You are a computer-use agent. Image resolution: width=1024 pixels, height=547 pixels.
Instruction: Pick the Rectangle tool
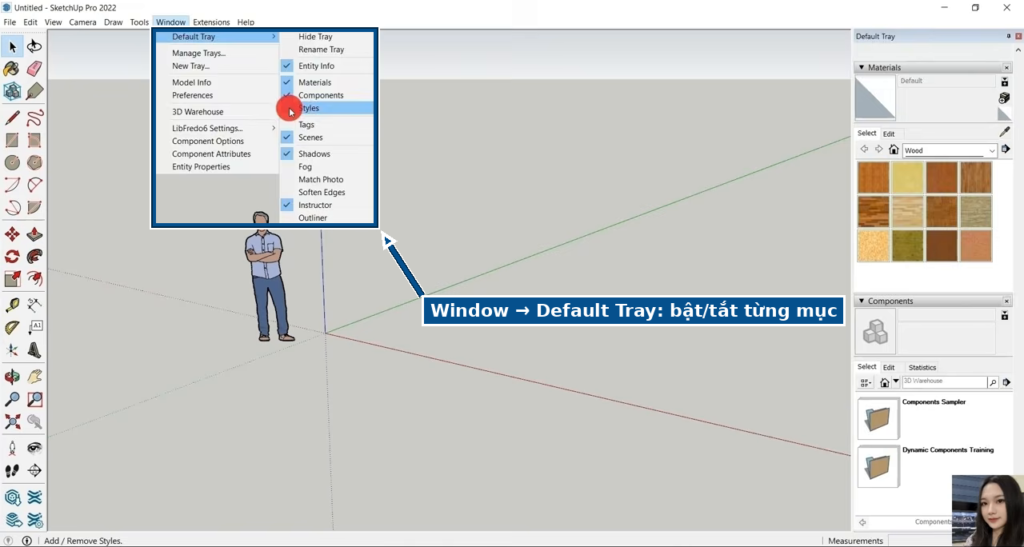coord(12,140)
